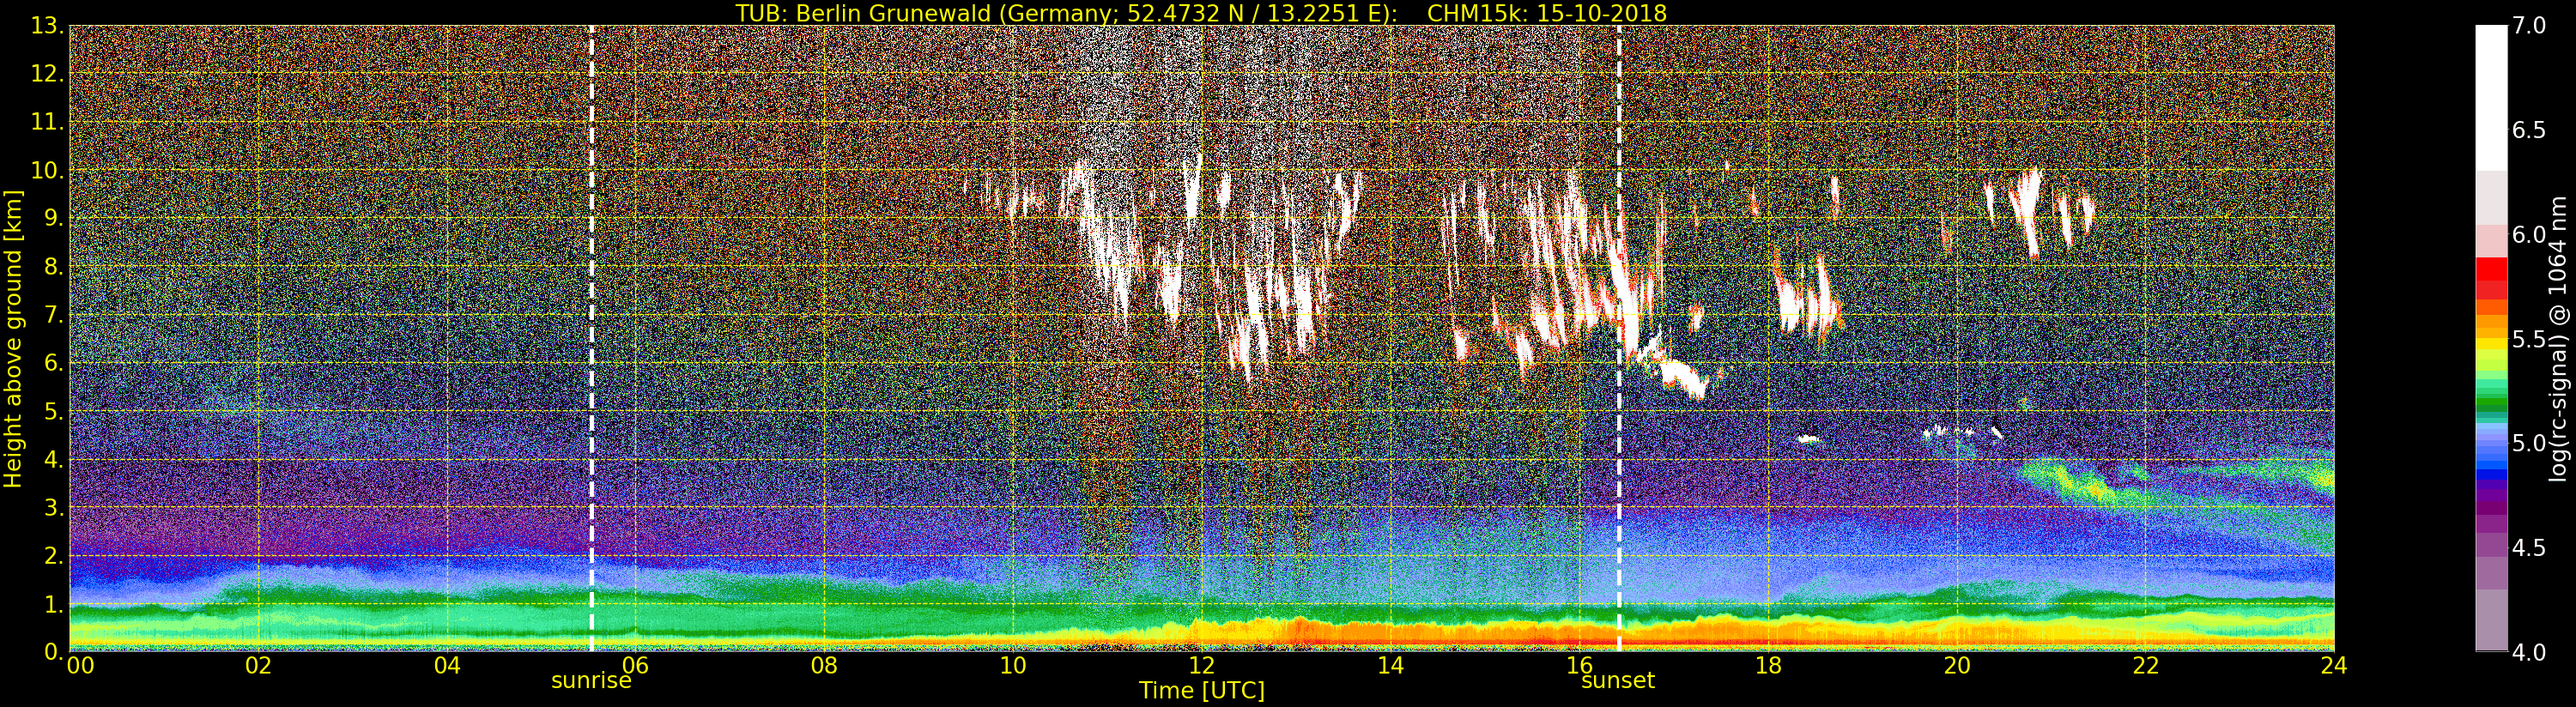Click time axis tick '16'
This screenshot has width=2576, height=707.
(1579, 665)
